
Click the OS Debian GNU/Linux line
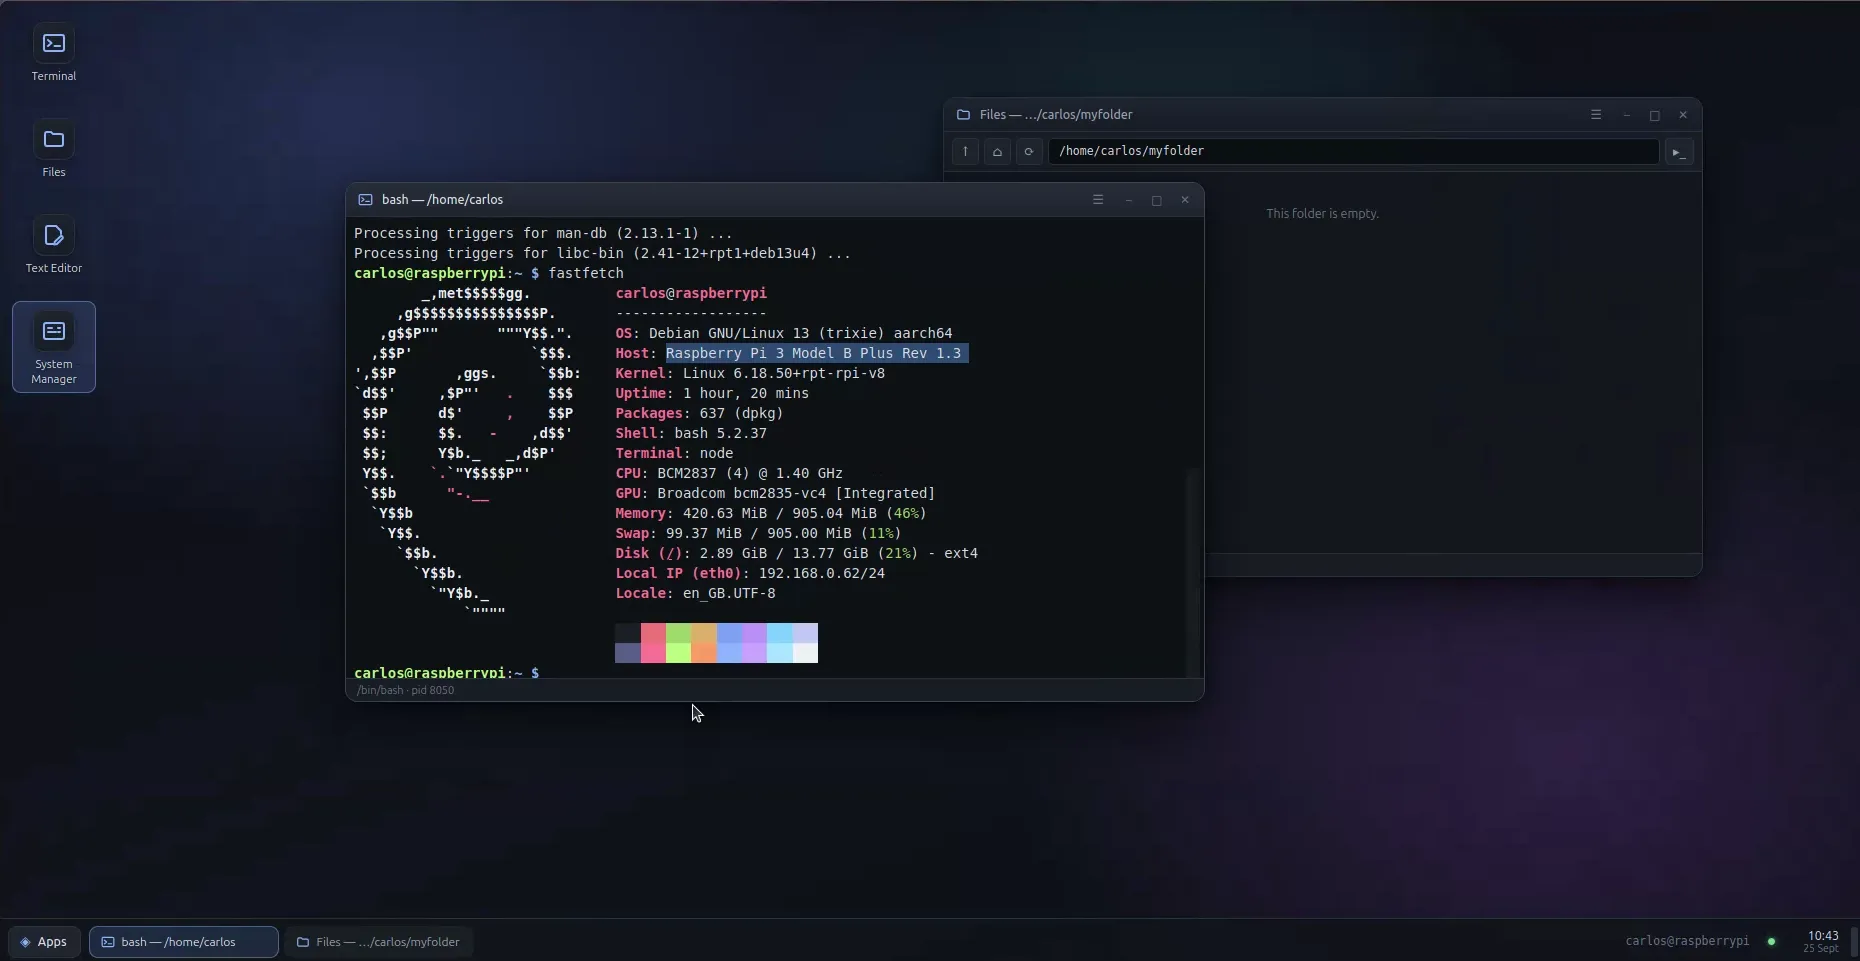(x=784, y=333)
